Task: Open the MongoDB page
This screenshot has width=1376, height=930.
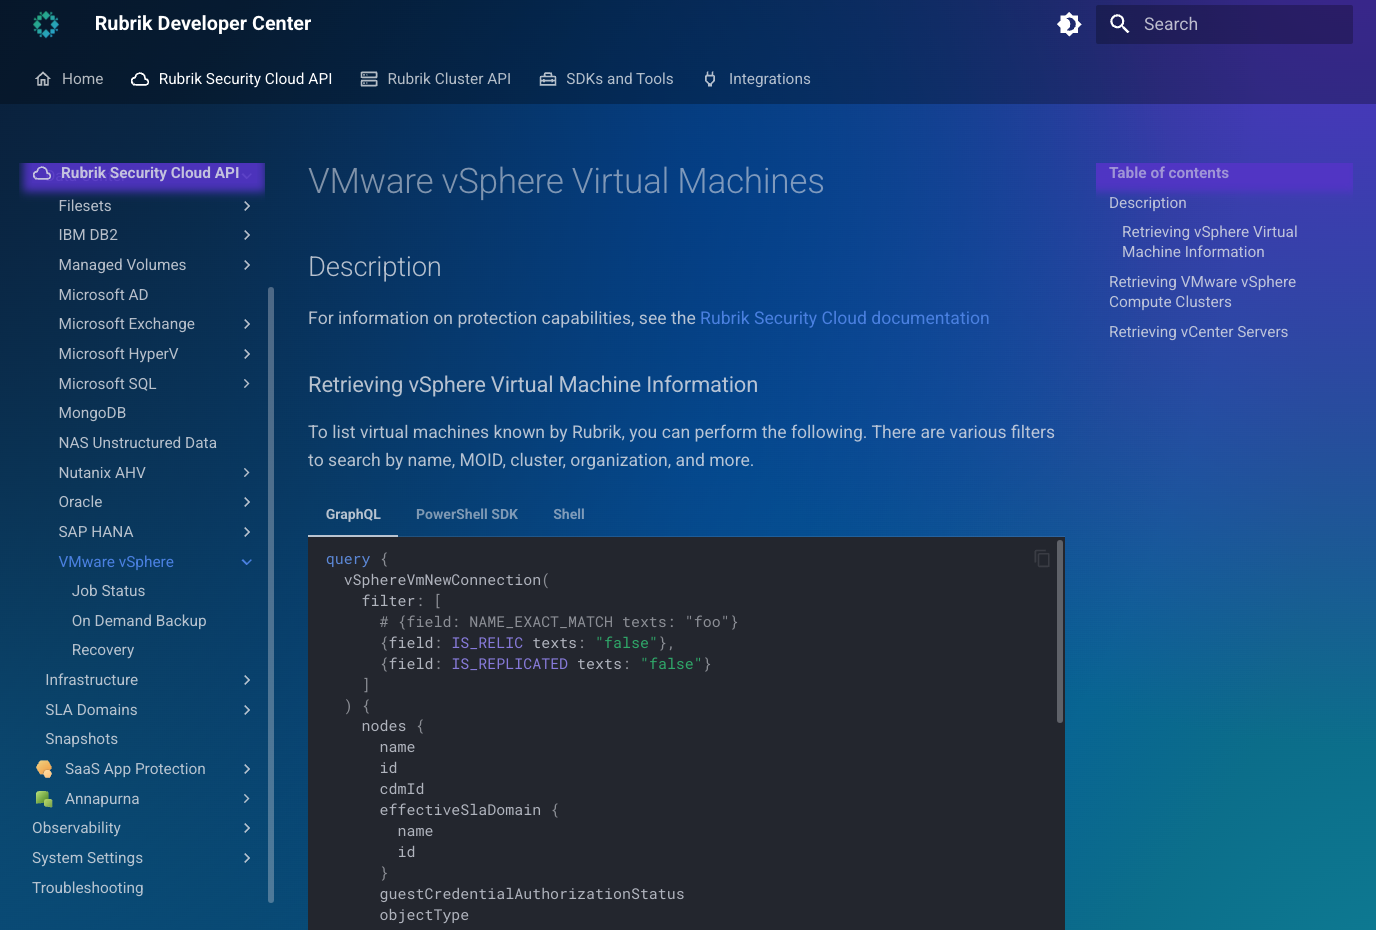Action: click(92, 413)
